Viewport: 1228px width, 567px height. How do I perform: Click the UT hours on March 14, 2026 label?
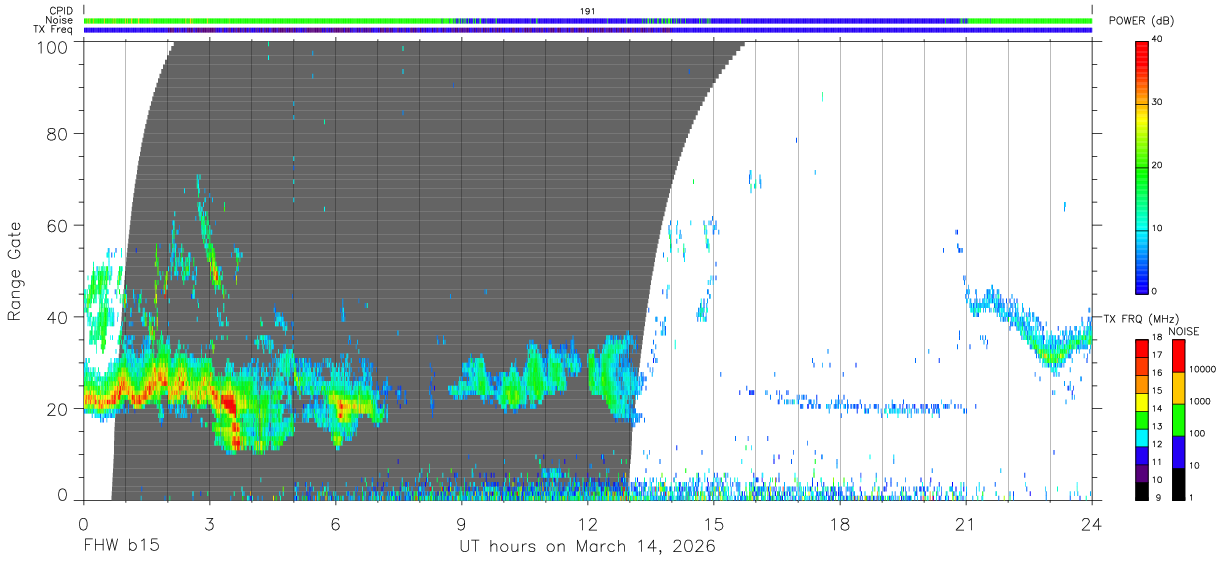point(588,547)
